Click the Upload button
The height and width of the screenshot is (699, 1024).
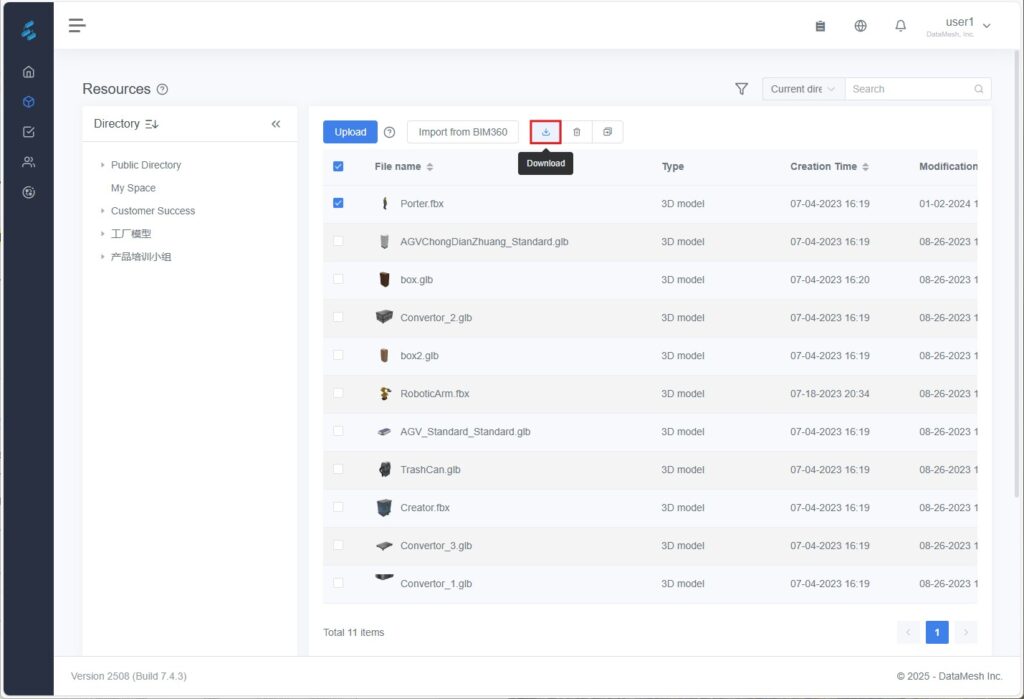[x=350, y=132]
